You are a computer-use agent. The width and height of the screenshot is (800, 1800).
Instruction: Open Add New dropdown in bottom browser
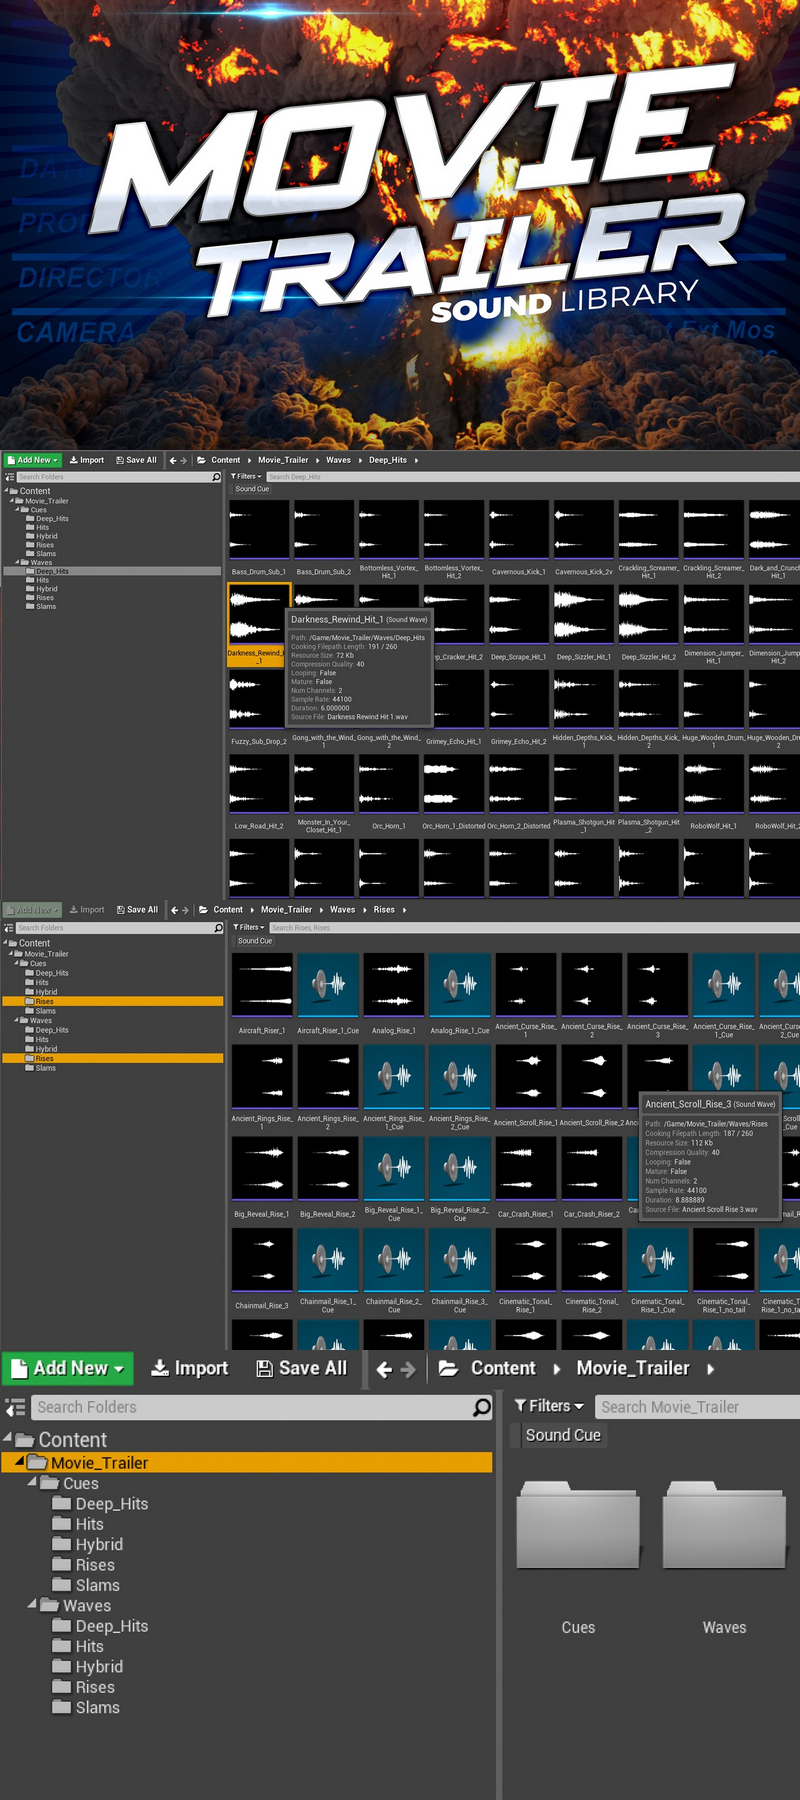click(69, 1368)
